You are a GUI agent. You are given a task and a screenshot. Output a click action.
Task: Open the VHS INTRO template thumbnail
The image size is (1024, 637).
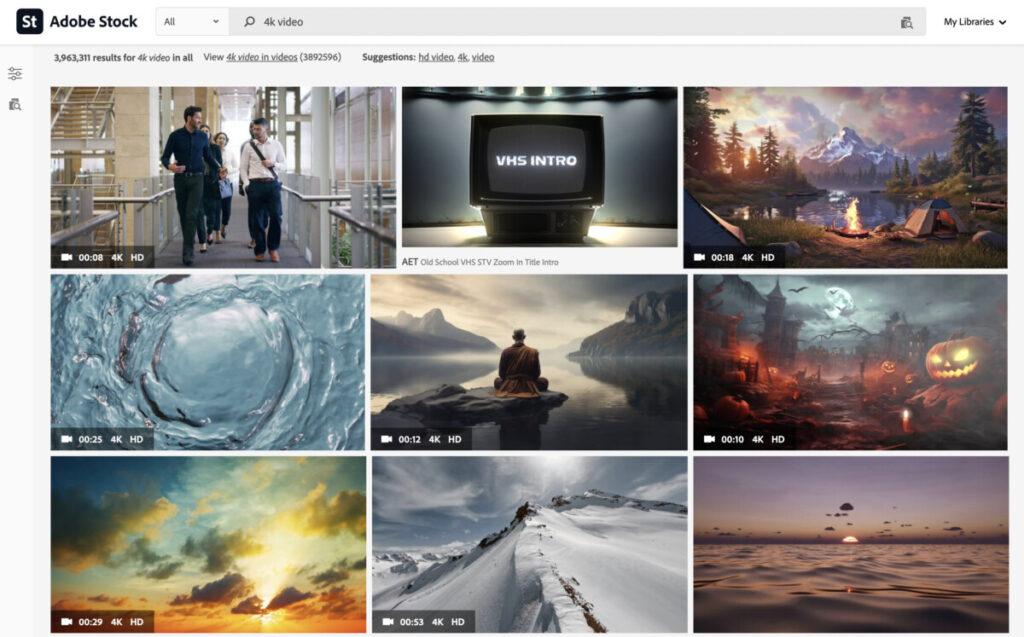(x=539, y=165)
